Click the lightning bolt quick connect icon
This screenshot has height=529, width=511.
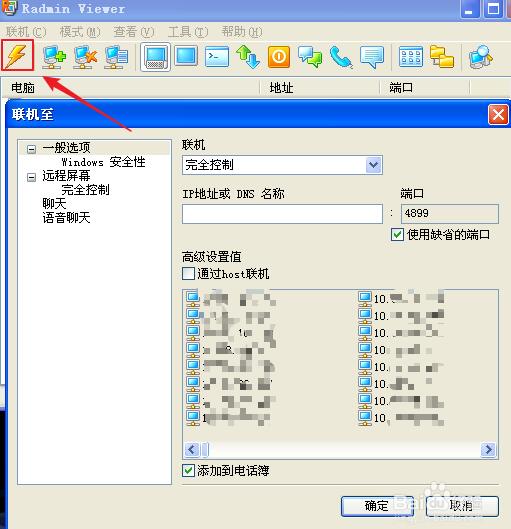(17, 55)
